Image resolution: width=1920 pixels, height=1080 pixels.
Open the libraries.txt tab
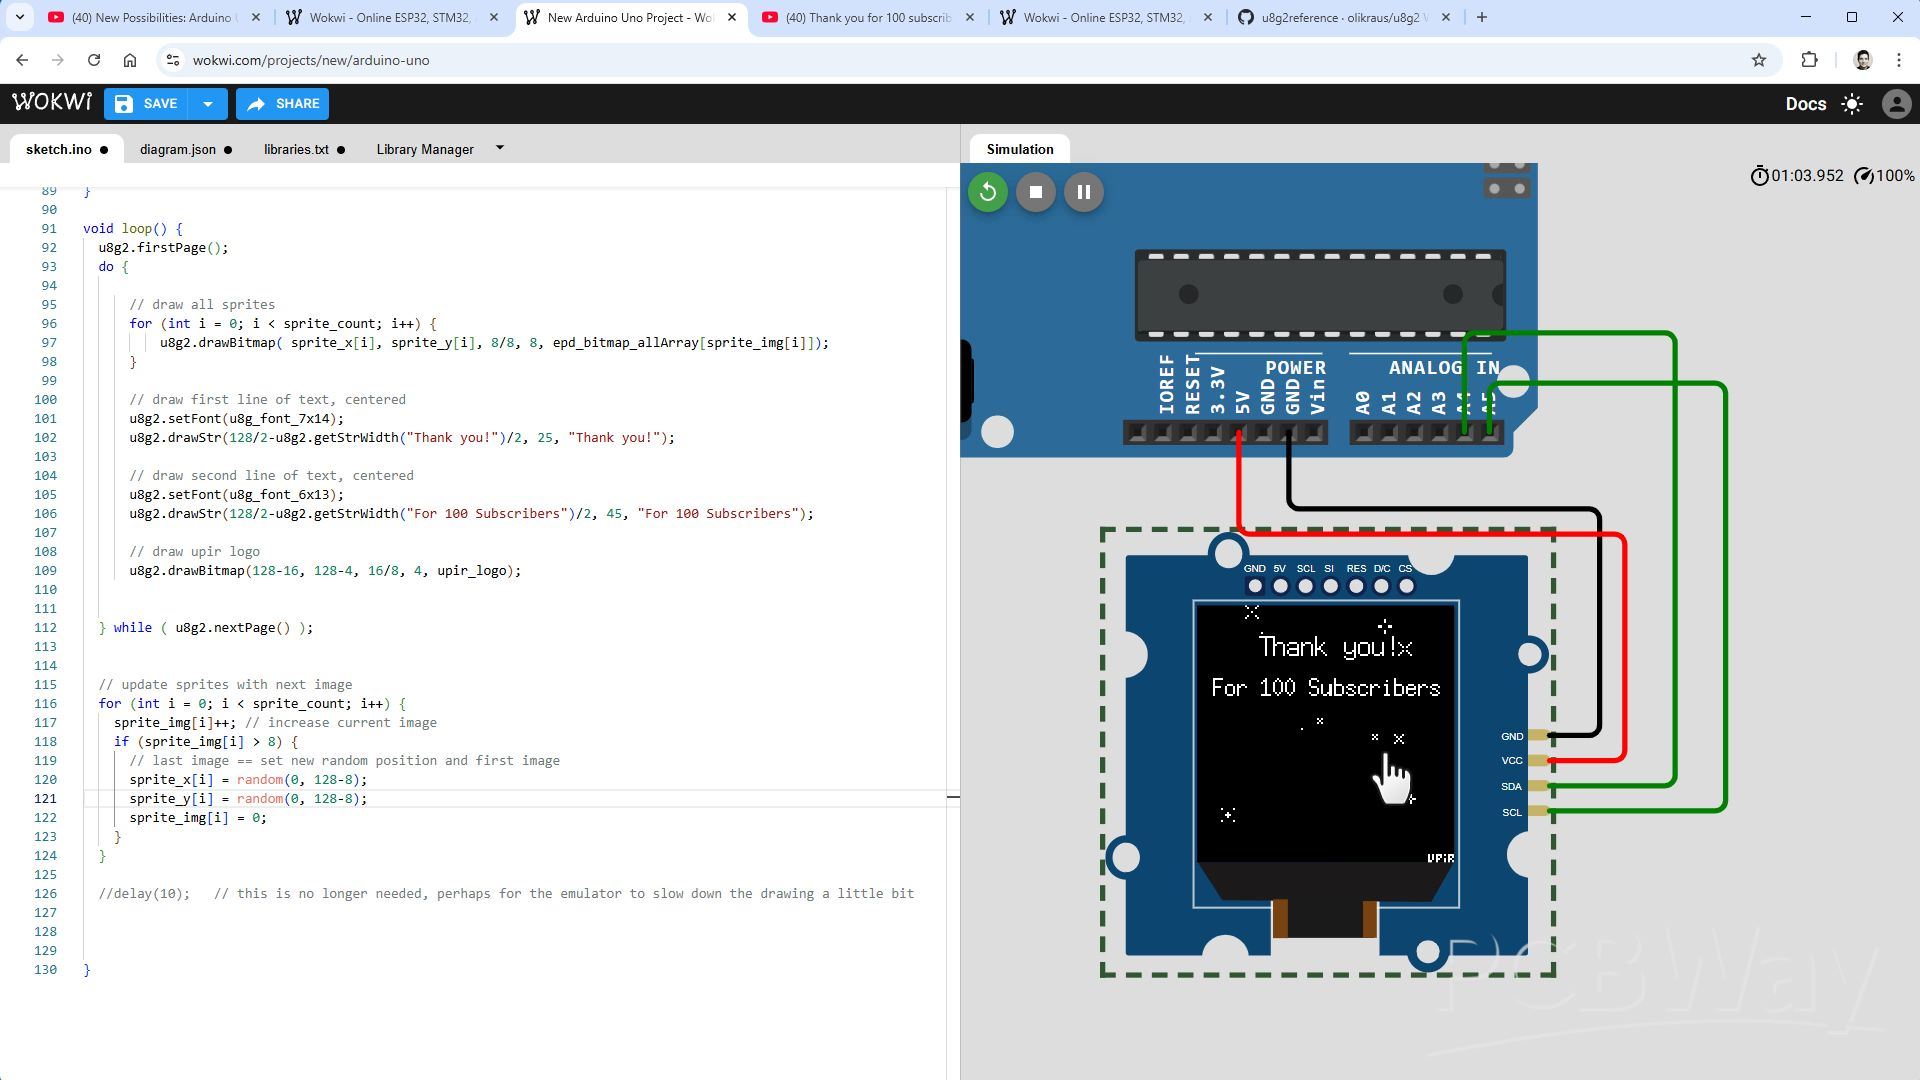click(x=296, y=149)
